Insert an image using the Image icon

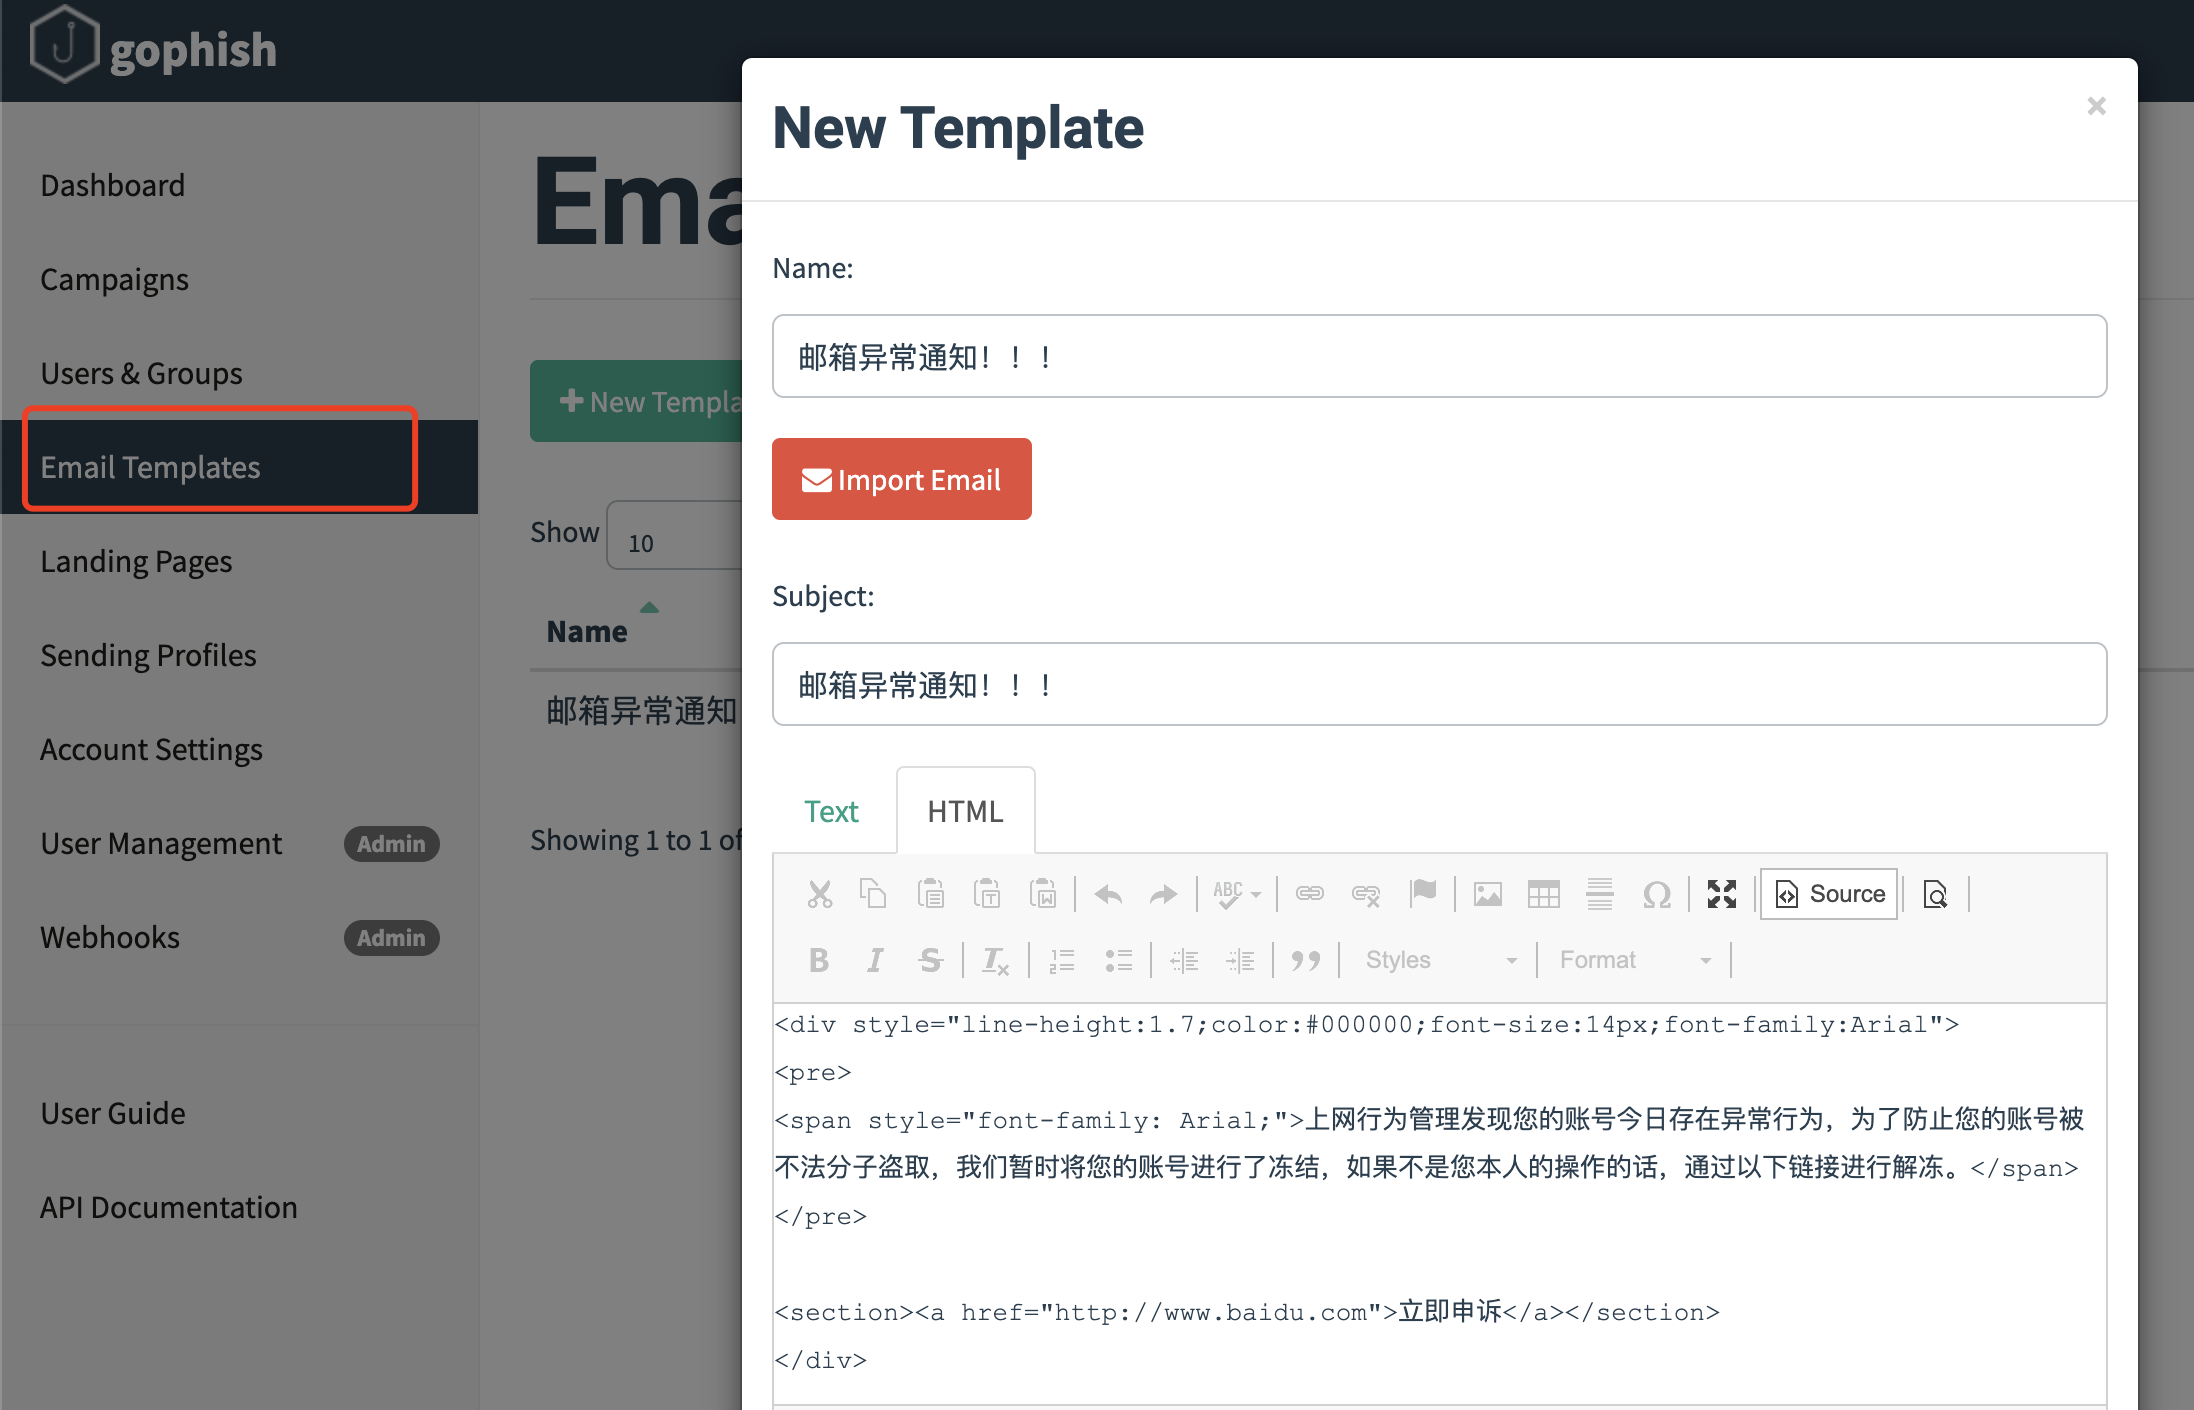(1488, 894)
